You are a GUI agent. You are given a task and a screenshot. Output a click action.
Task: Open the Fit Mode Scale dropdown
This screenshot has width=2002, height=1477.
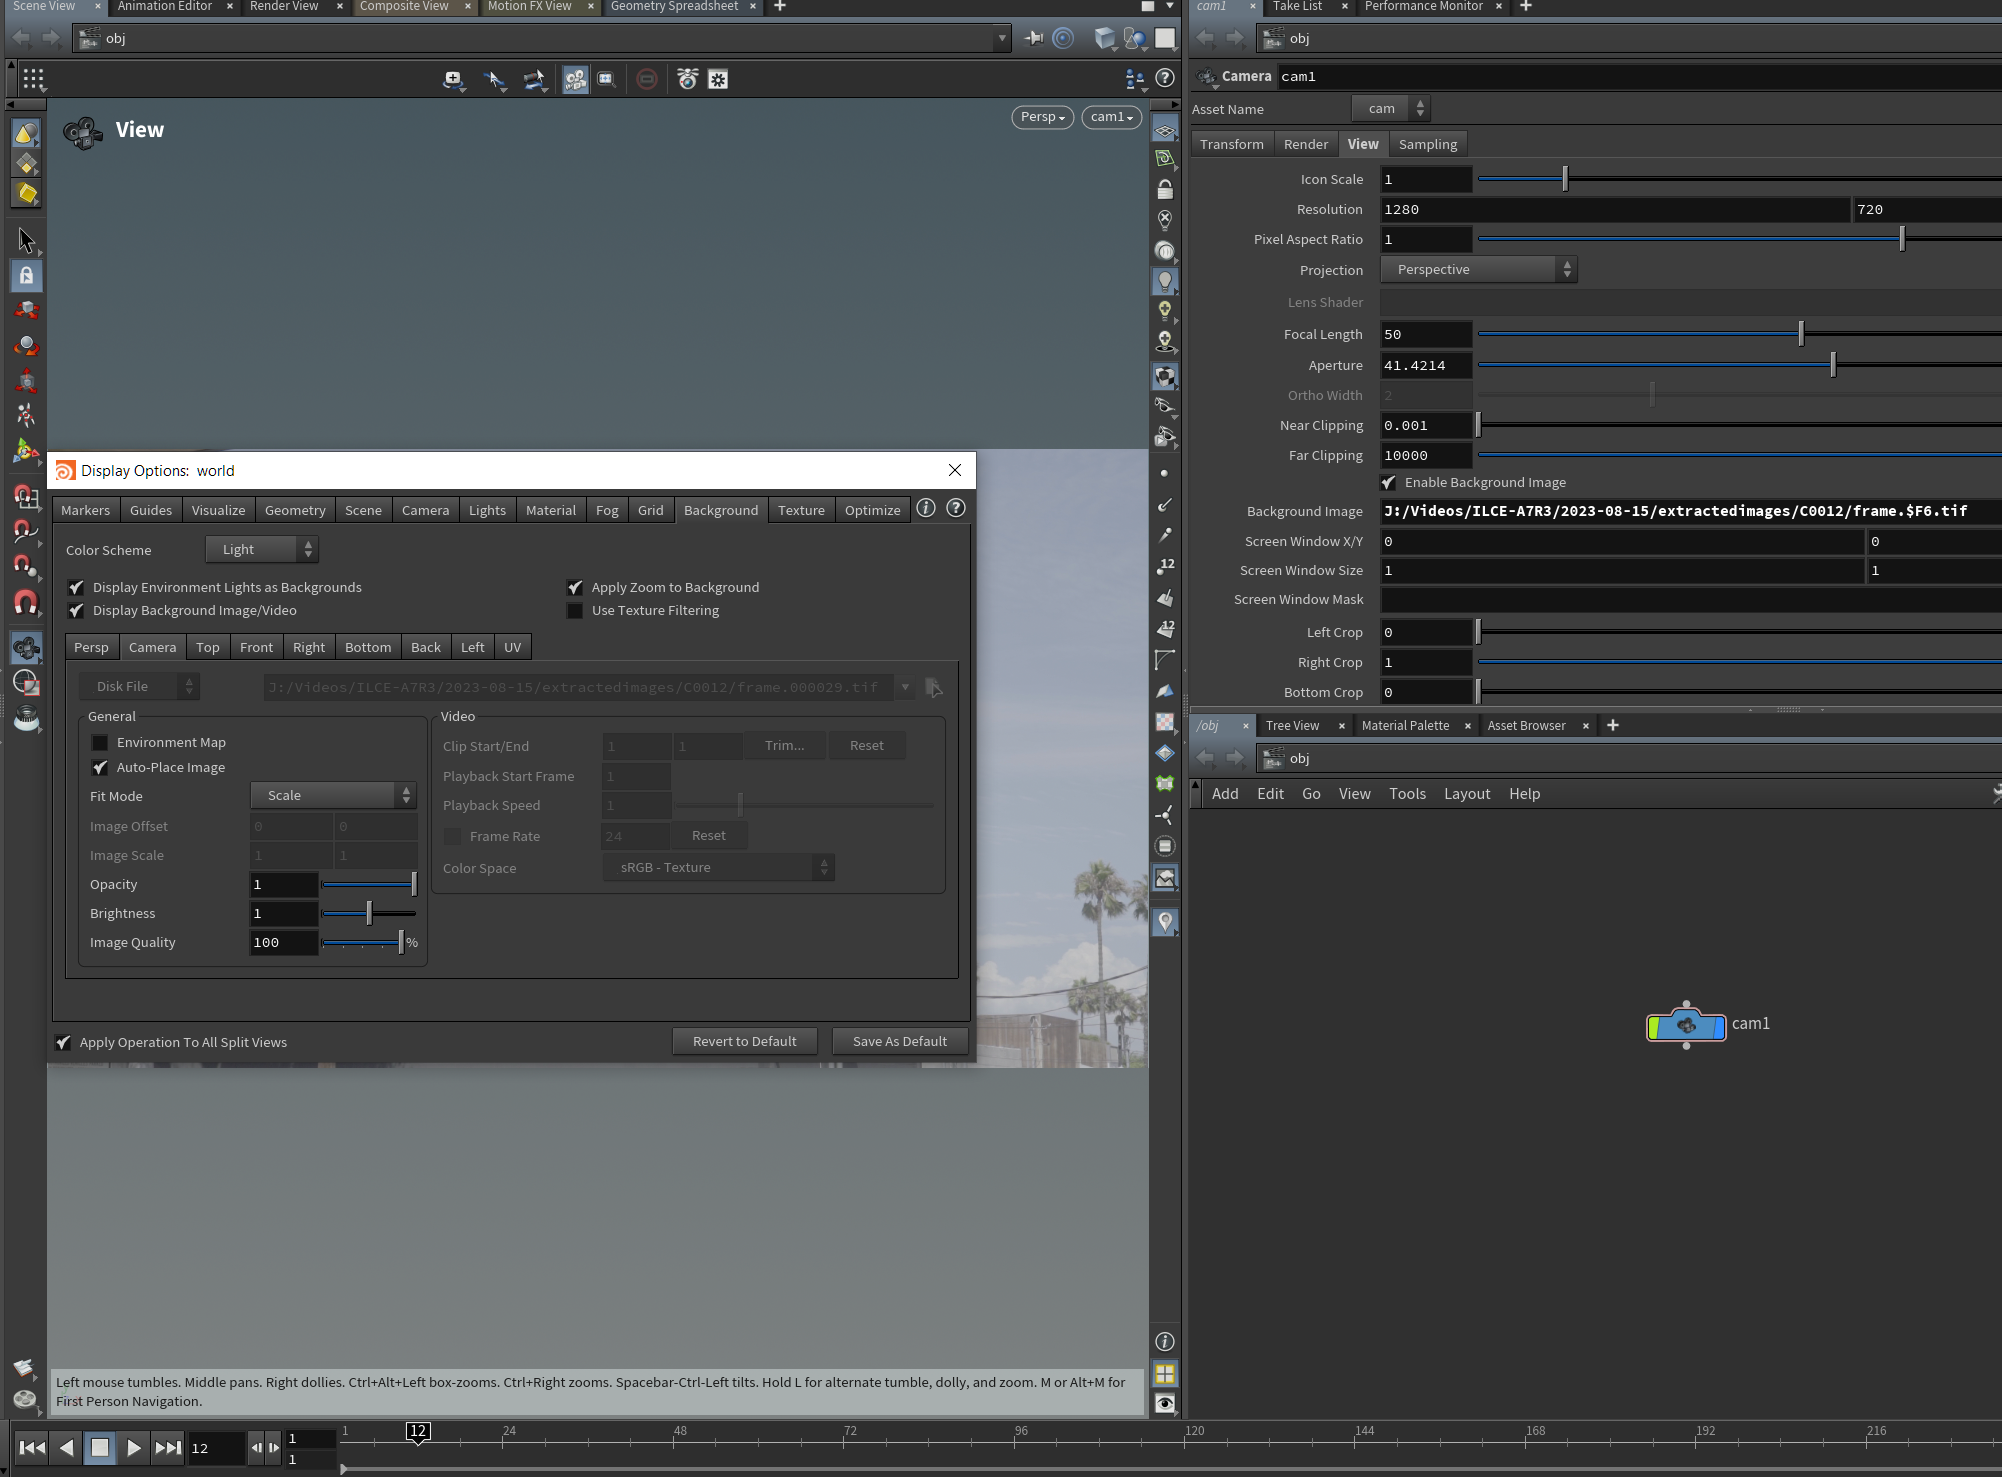pyautogui.click(x=333, y=795)
